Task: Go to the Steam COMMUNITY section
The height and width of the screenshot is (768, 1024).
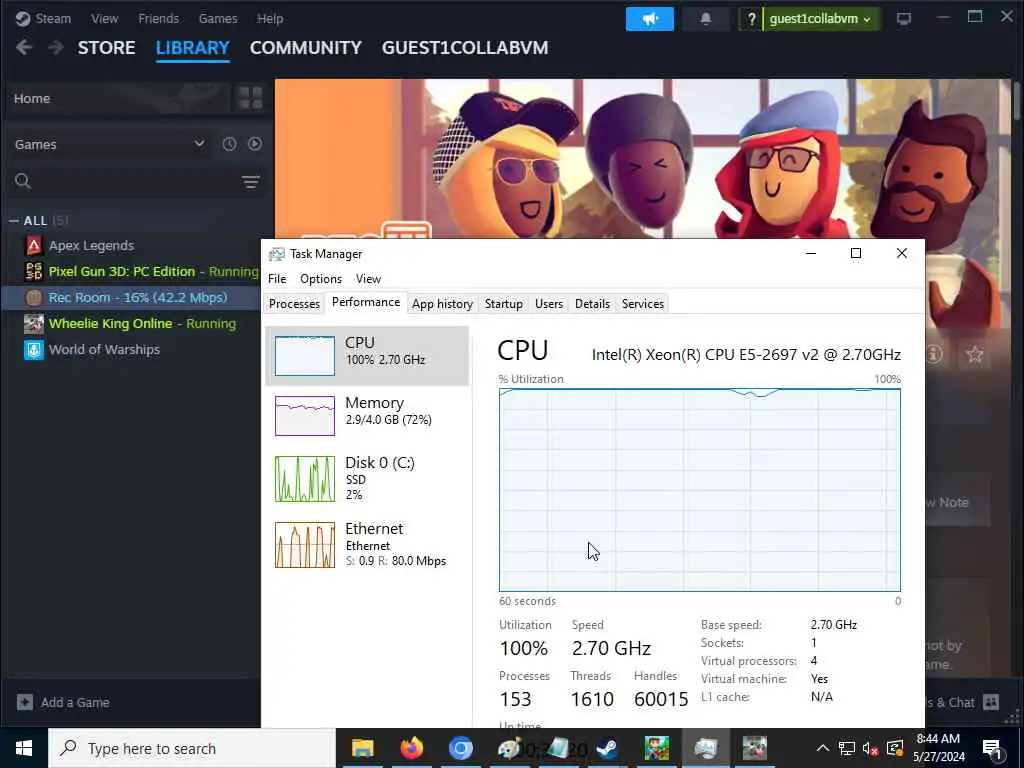Action: (306, 48)
